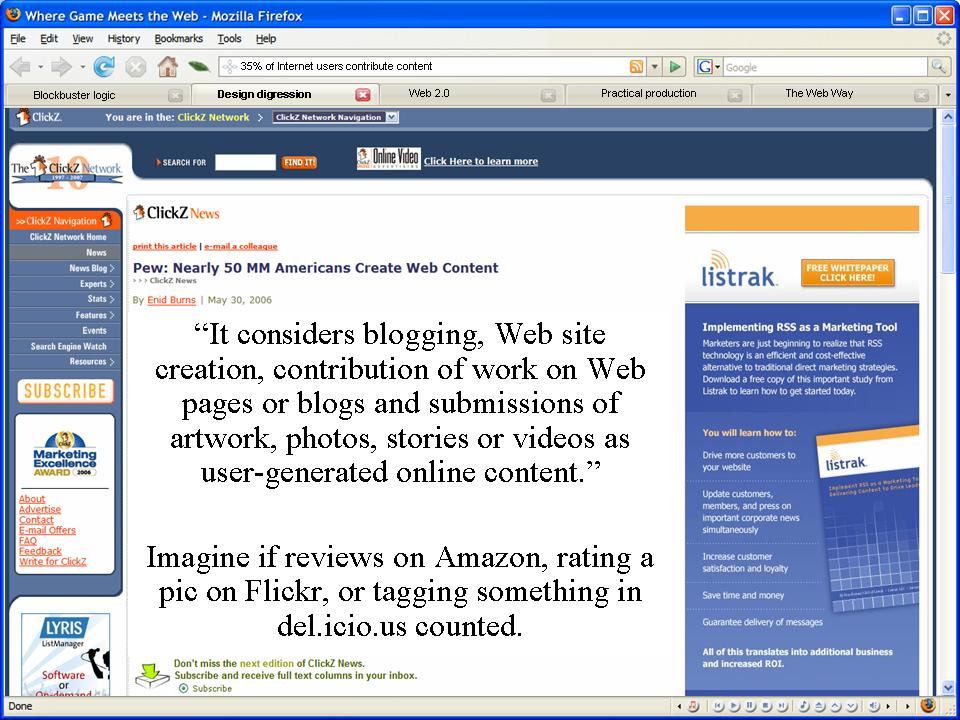
Task: Click the music note player icon in status bar
Action: (x=693, y=707)
